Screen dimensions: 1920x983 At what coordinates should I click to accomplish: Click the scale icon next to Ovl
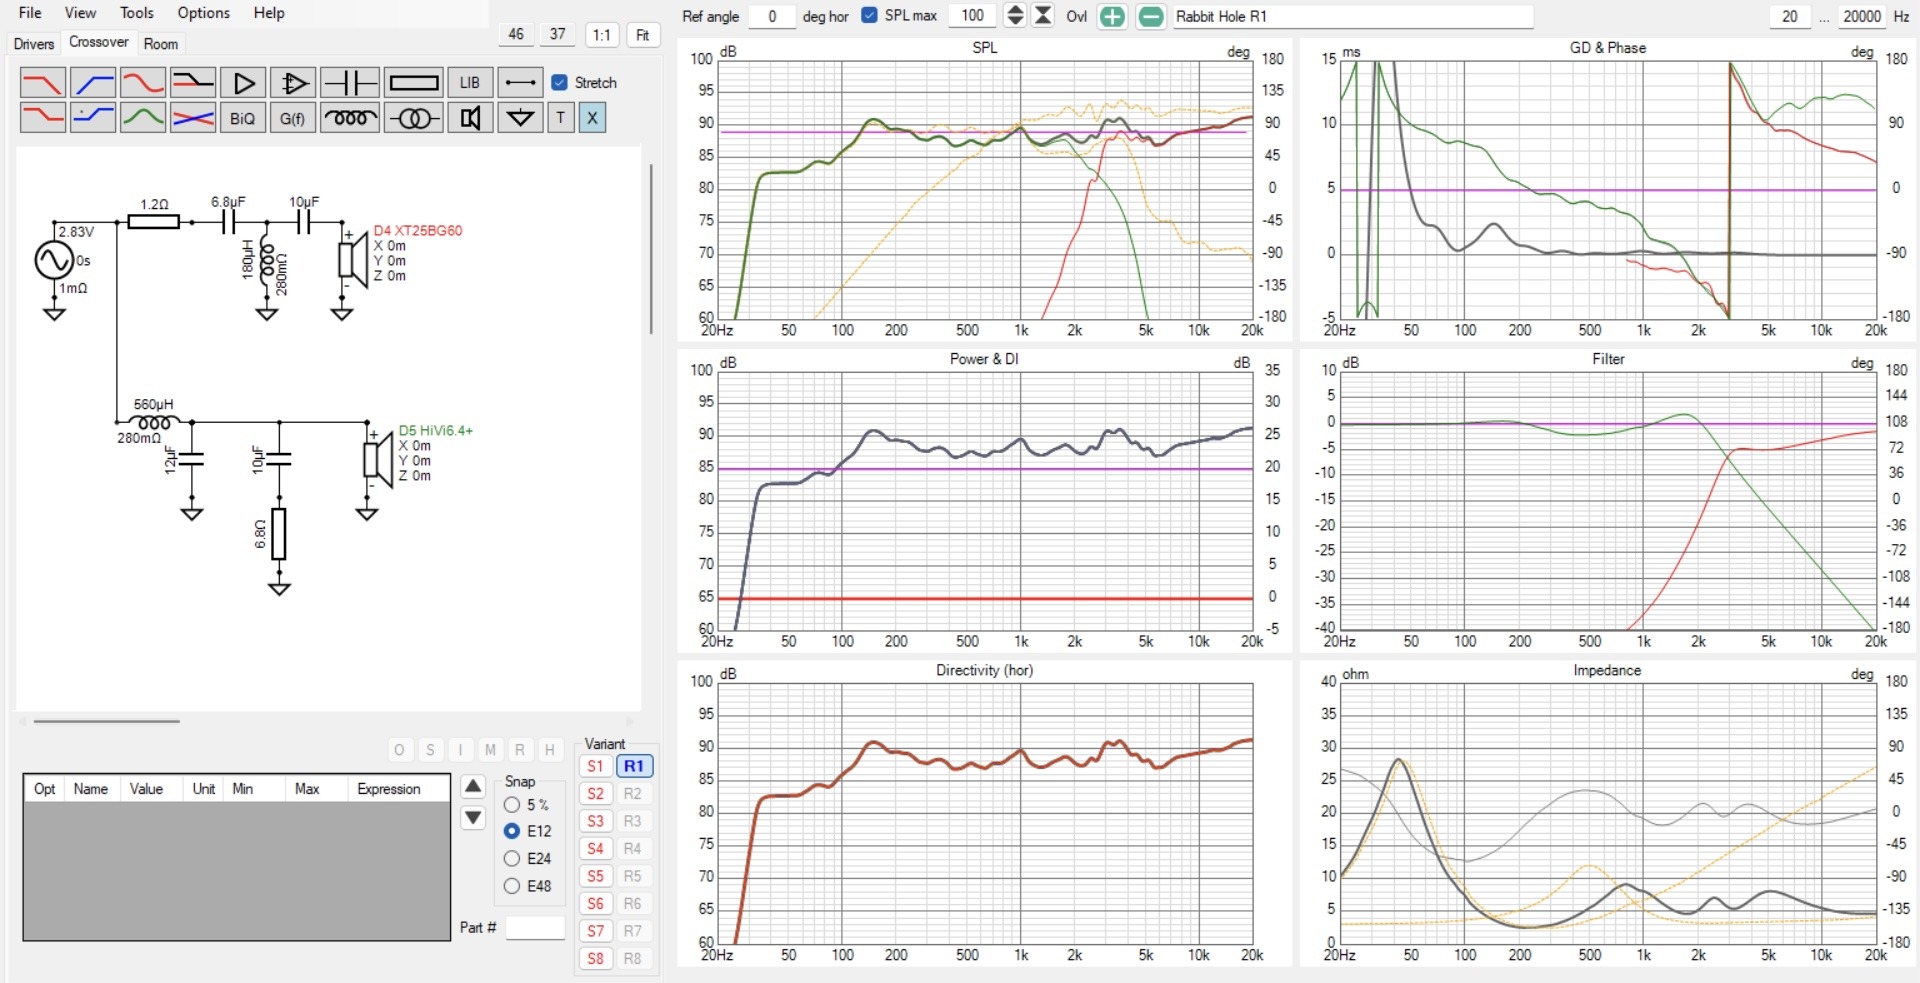1043,15
